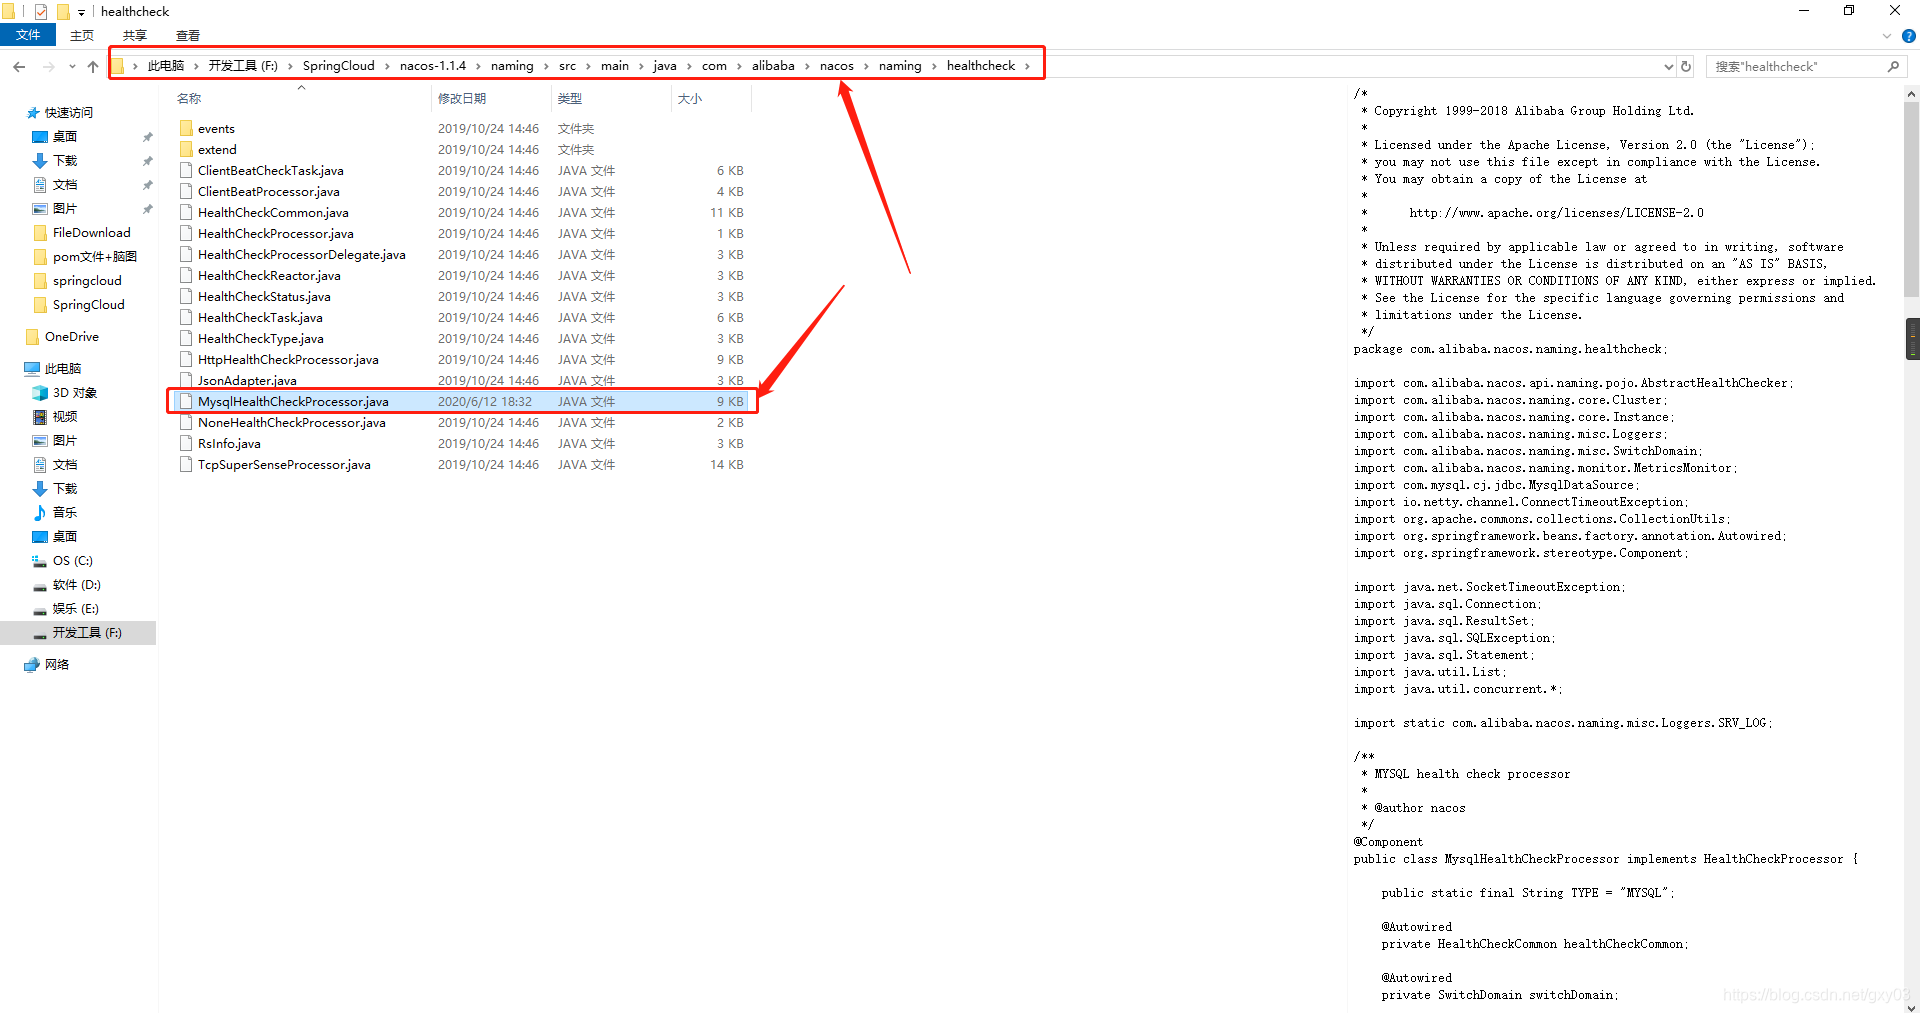This screenshot has width=1920, height=1013.
Task: Expand chevron after healthcheck breadcrumb
Action: pos(1027,66)
